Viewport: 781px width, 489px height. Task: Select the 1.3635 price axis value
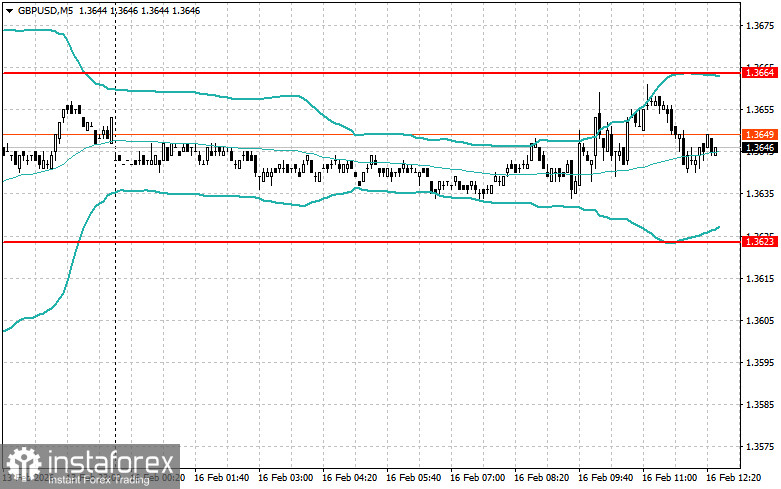pos(760,194)
